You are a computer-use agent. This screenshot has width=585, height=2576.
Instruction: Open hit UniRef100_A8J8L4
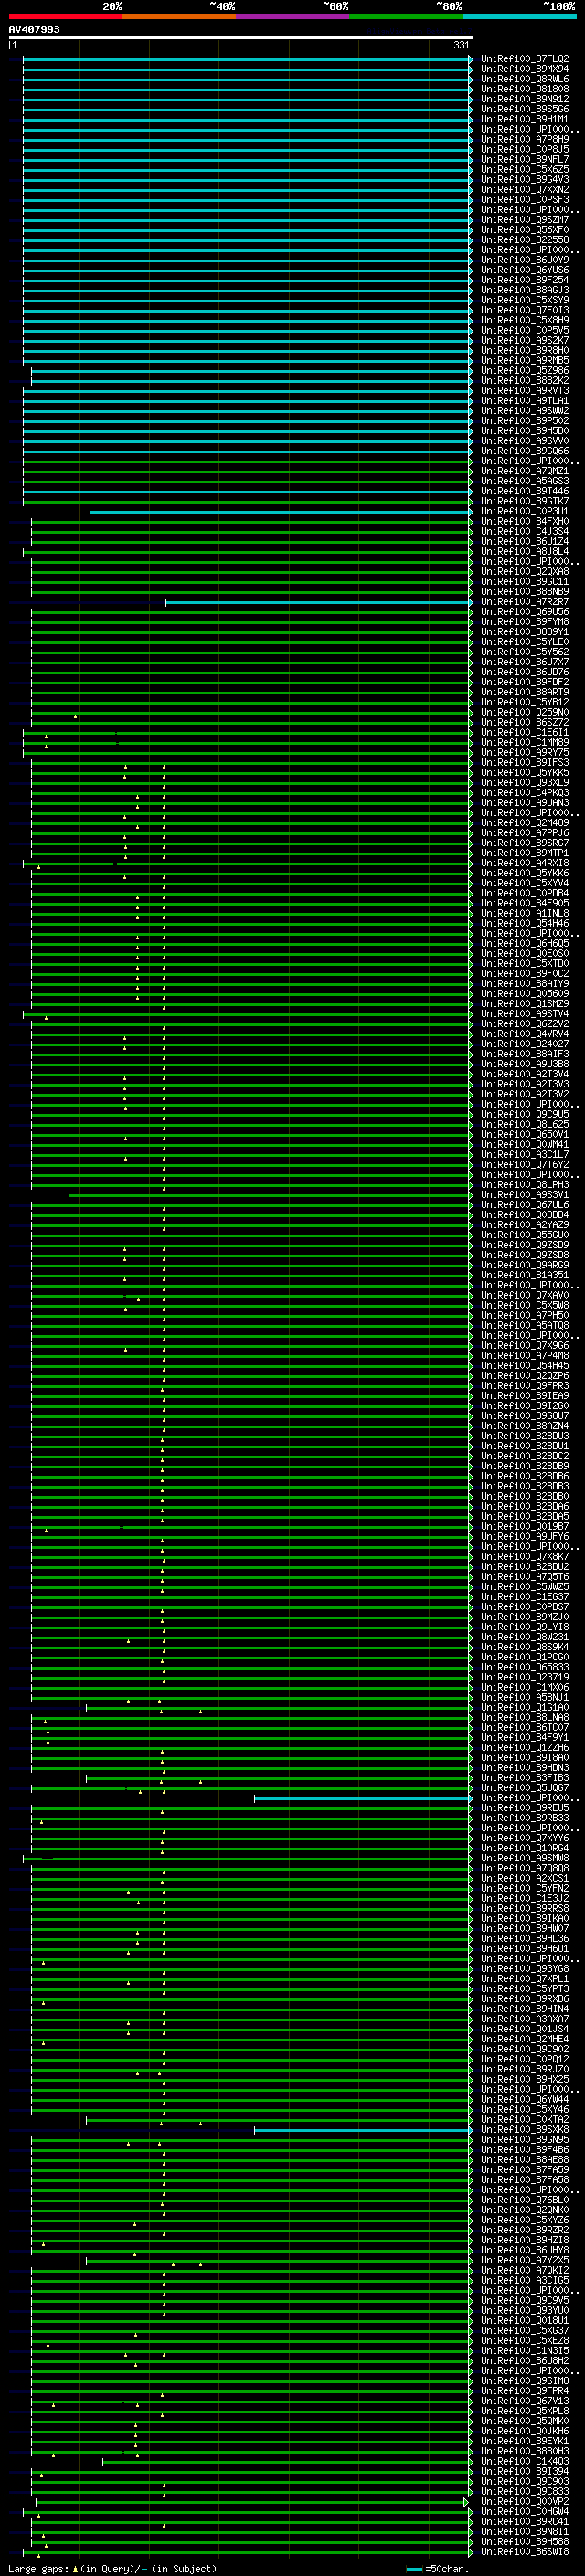pyautogui.click(x=525, y=551)
